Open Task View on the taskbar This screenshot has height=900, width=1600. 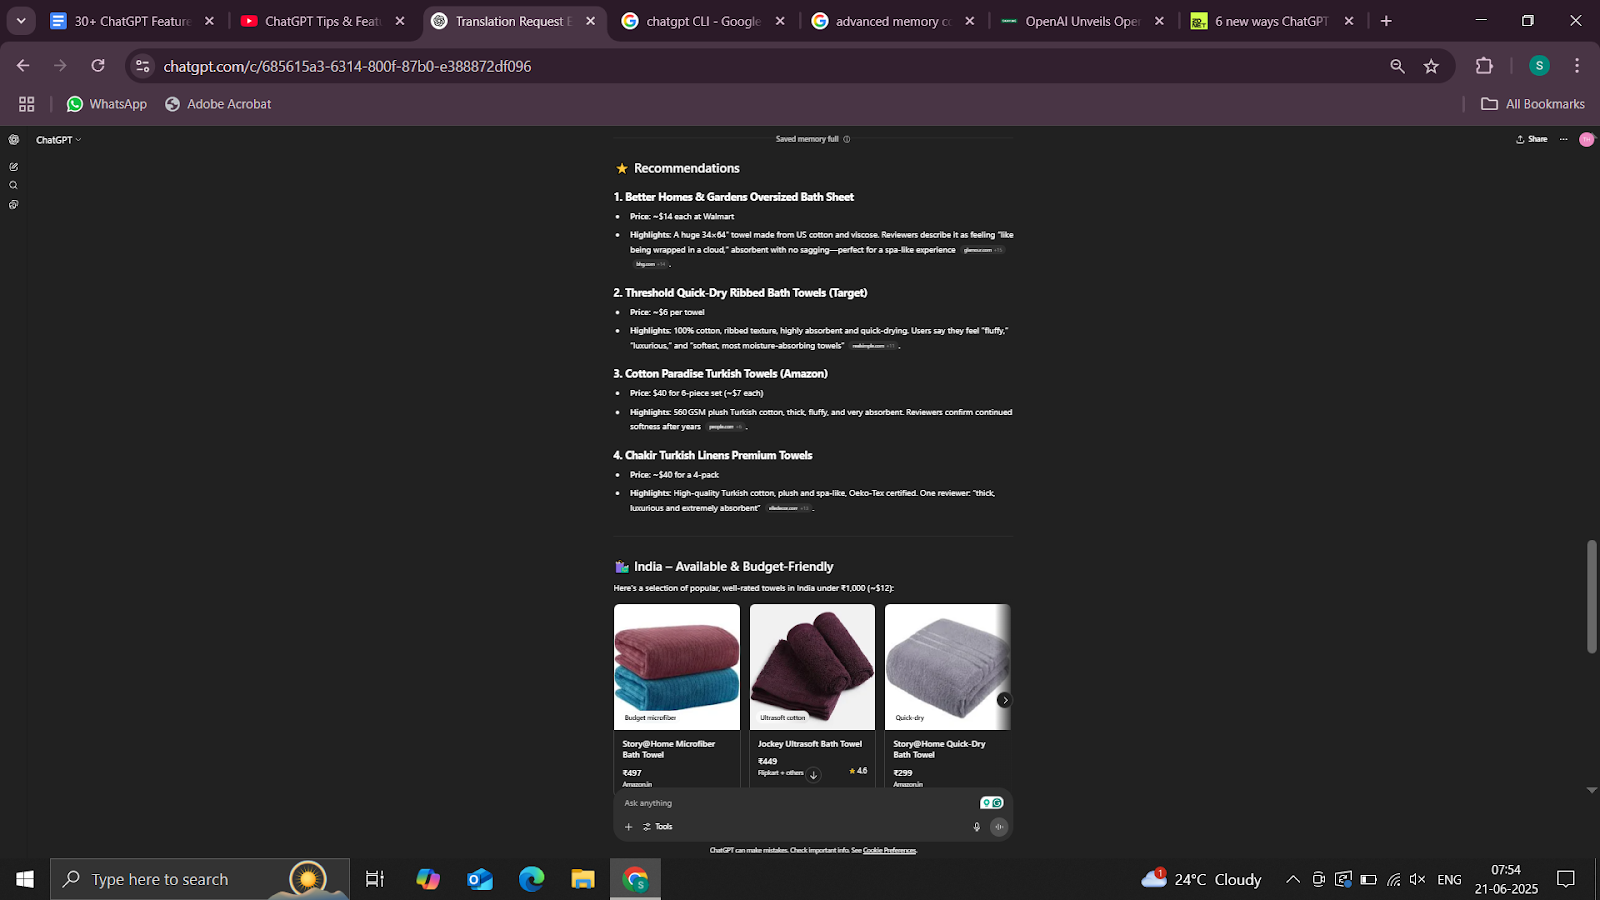pos(375,879)
